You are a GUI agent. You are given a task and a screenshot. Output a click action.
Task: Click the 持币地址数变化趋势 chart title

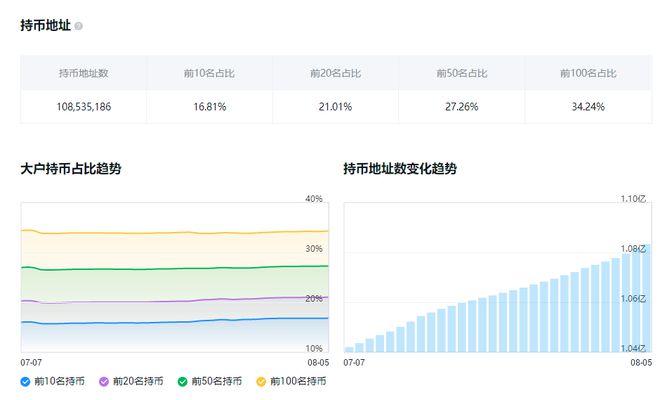click(x=400, y=169)
